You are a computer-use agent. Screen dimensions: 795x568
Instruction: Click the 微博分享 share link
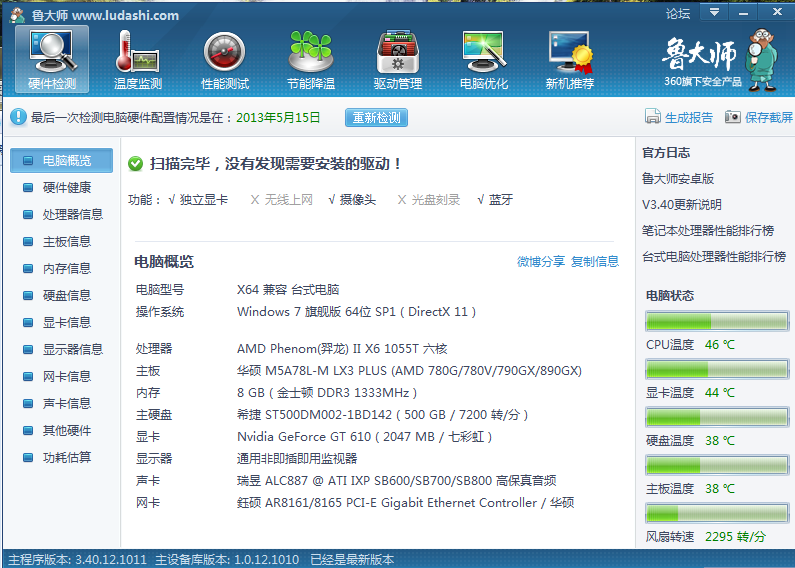pyautogui.click(x=540, y=262)
